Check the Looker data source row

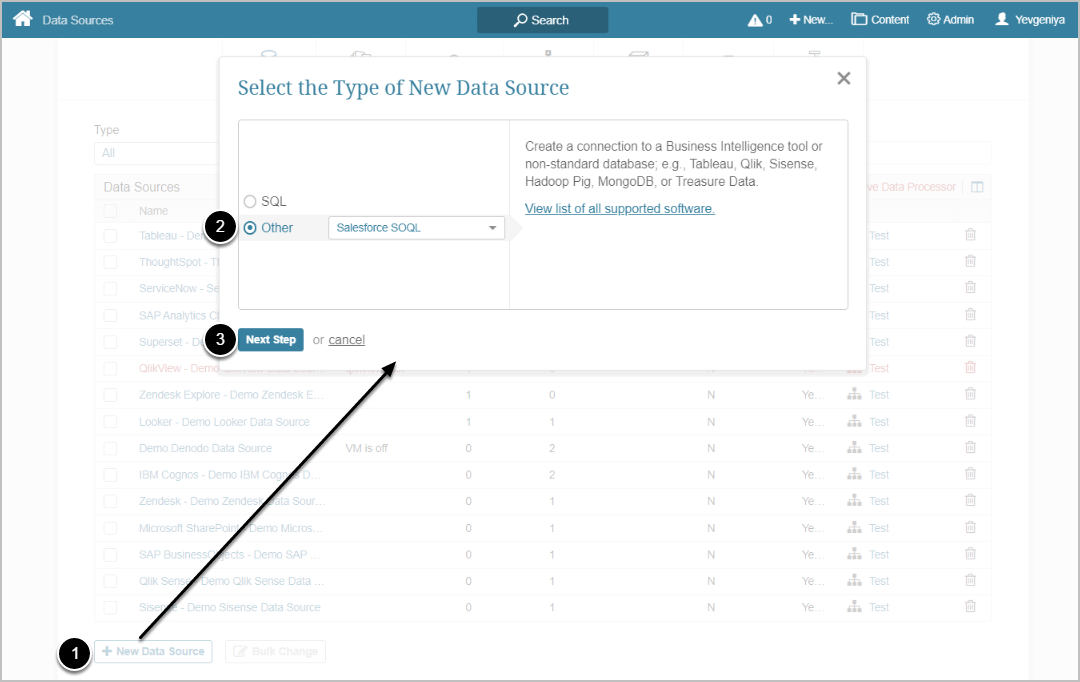(110, 422)
